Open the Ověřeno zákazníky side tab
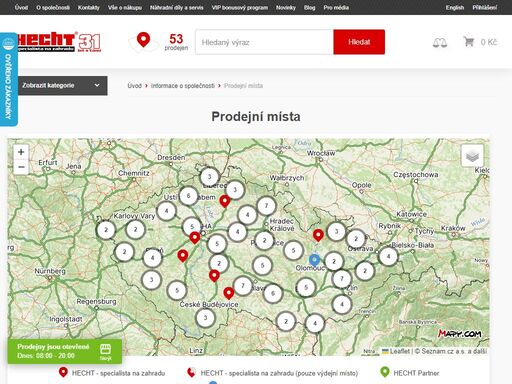Viewport: 512px width, 384px height. 8,79
